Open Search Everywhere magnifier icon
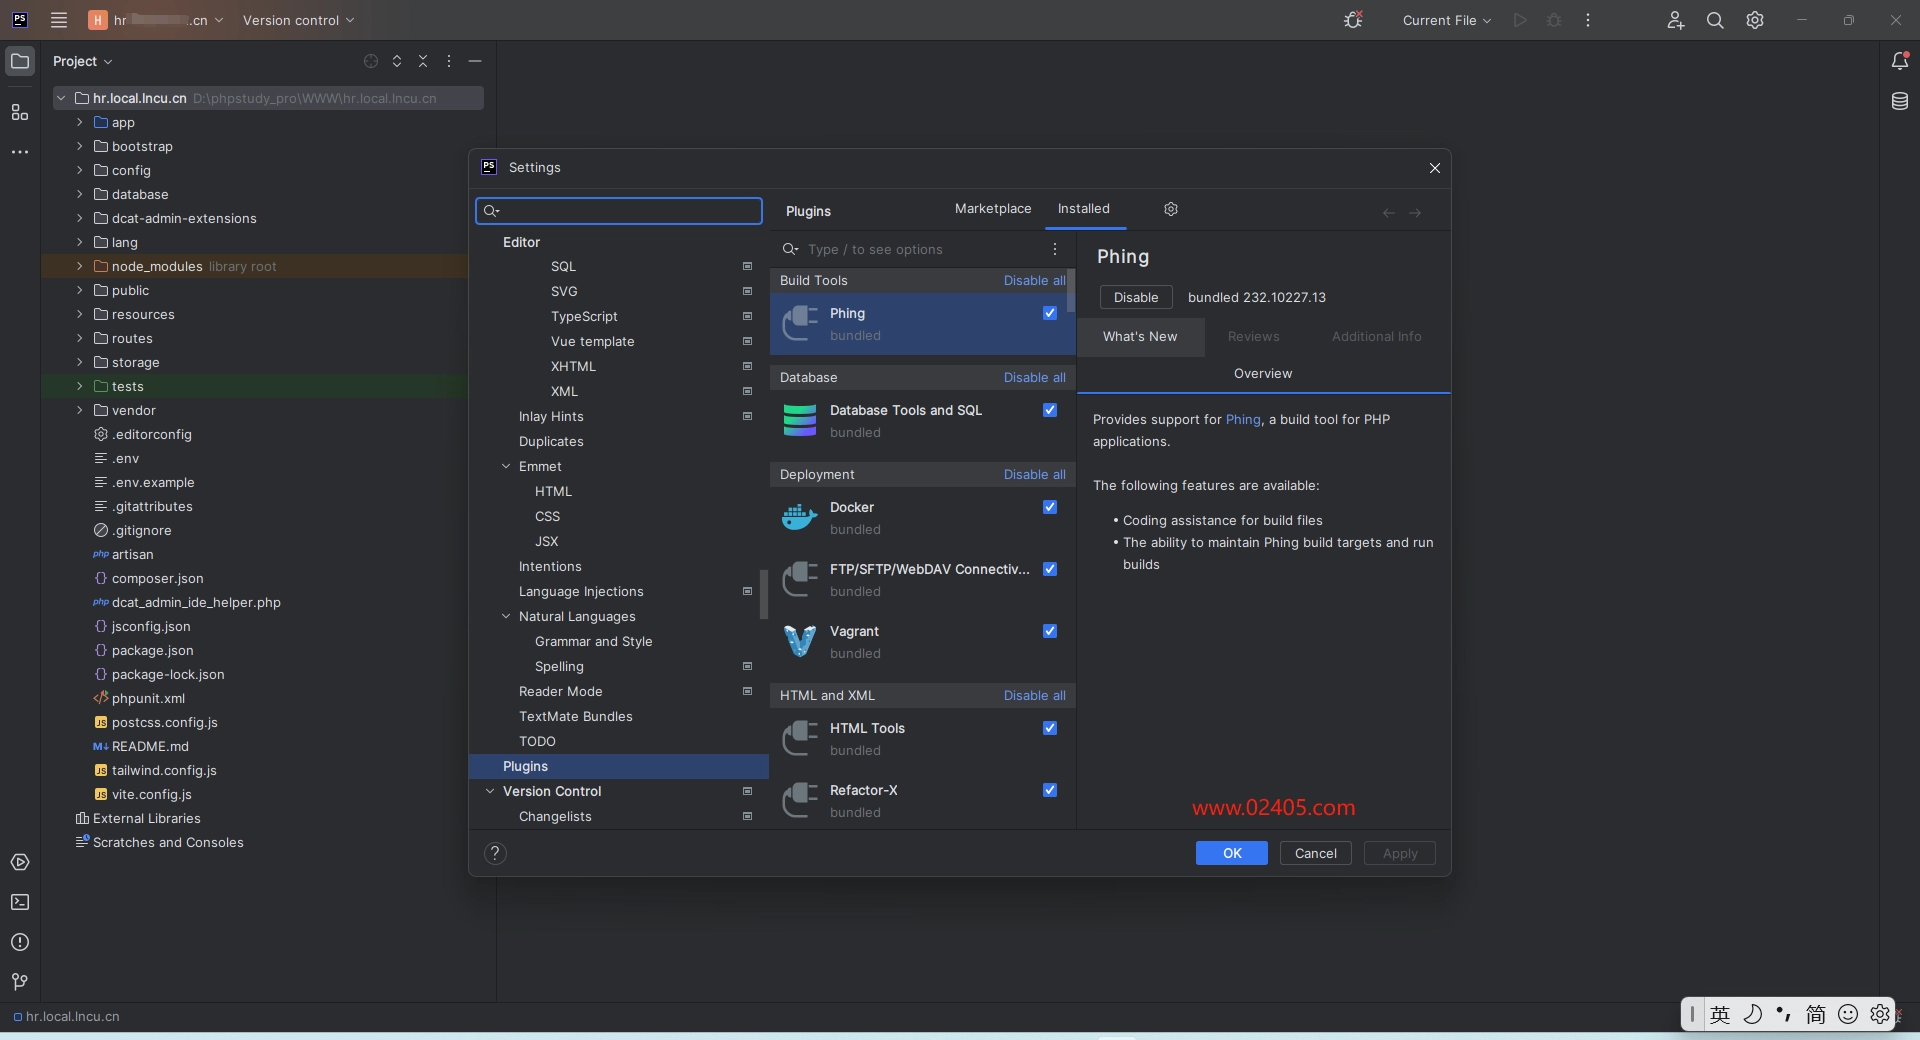This screenshot has width=1920, height=1040. pyautogui.click(x=1715, y=20)
